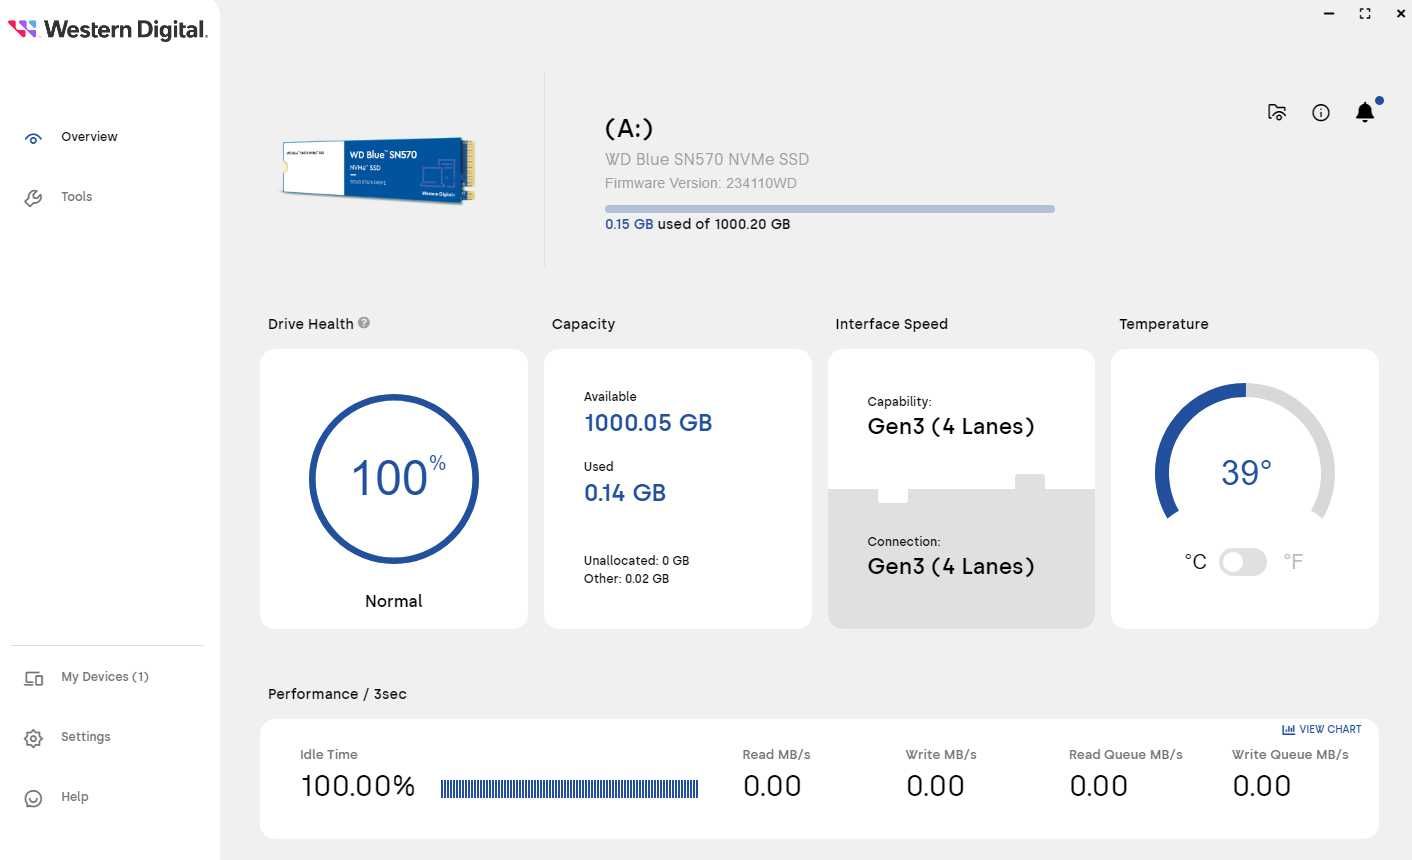Minimize the Dashboard window
This screenshot has width=1412, height=860.
pyautogui.click(x=1329, y=14)
